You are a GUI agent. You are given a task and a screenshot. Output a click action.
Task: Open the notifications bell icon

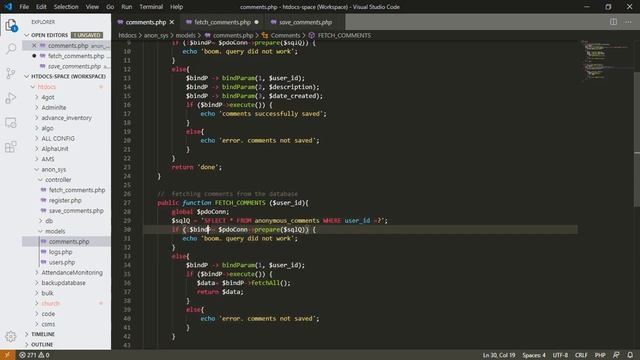(x=631, y=355)
